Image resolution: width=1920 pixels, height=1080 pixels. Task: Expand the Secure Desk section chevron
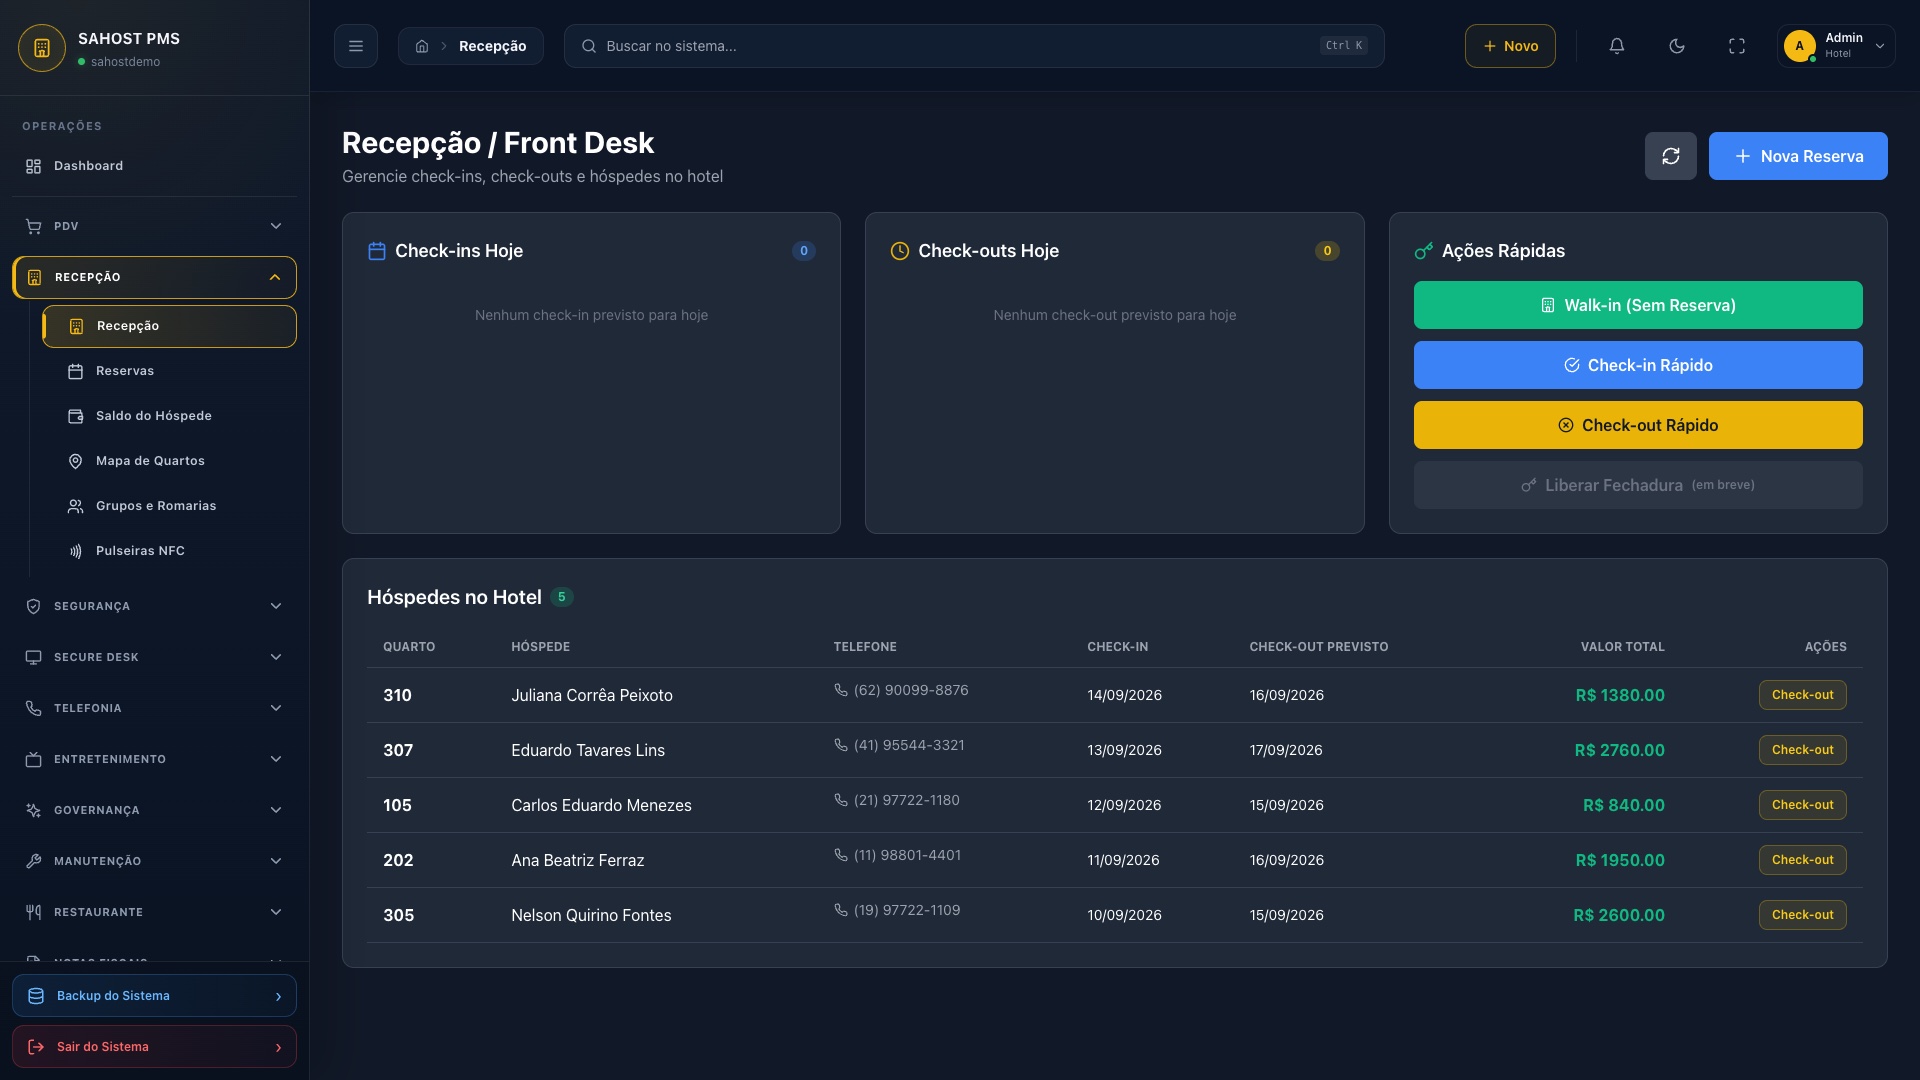click(276, 657)
